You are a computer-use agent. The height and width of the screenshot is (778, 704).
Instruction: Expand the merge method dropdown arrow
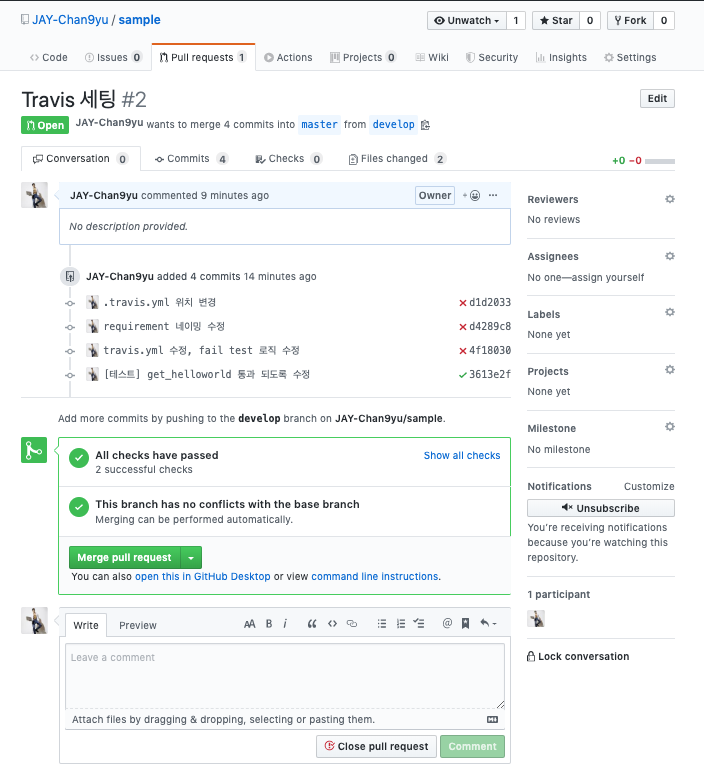pyautogui.click(x=191, y=558)
